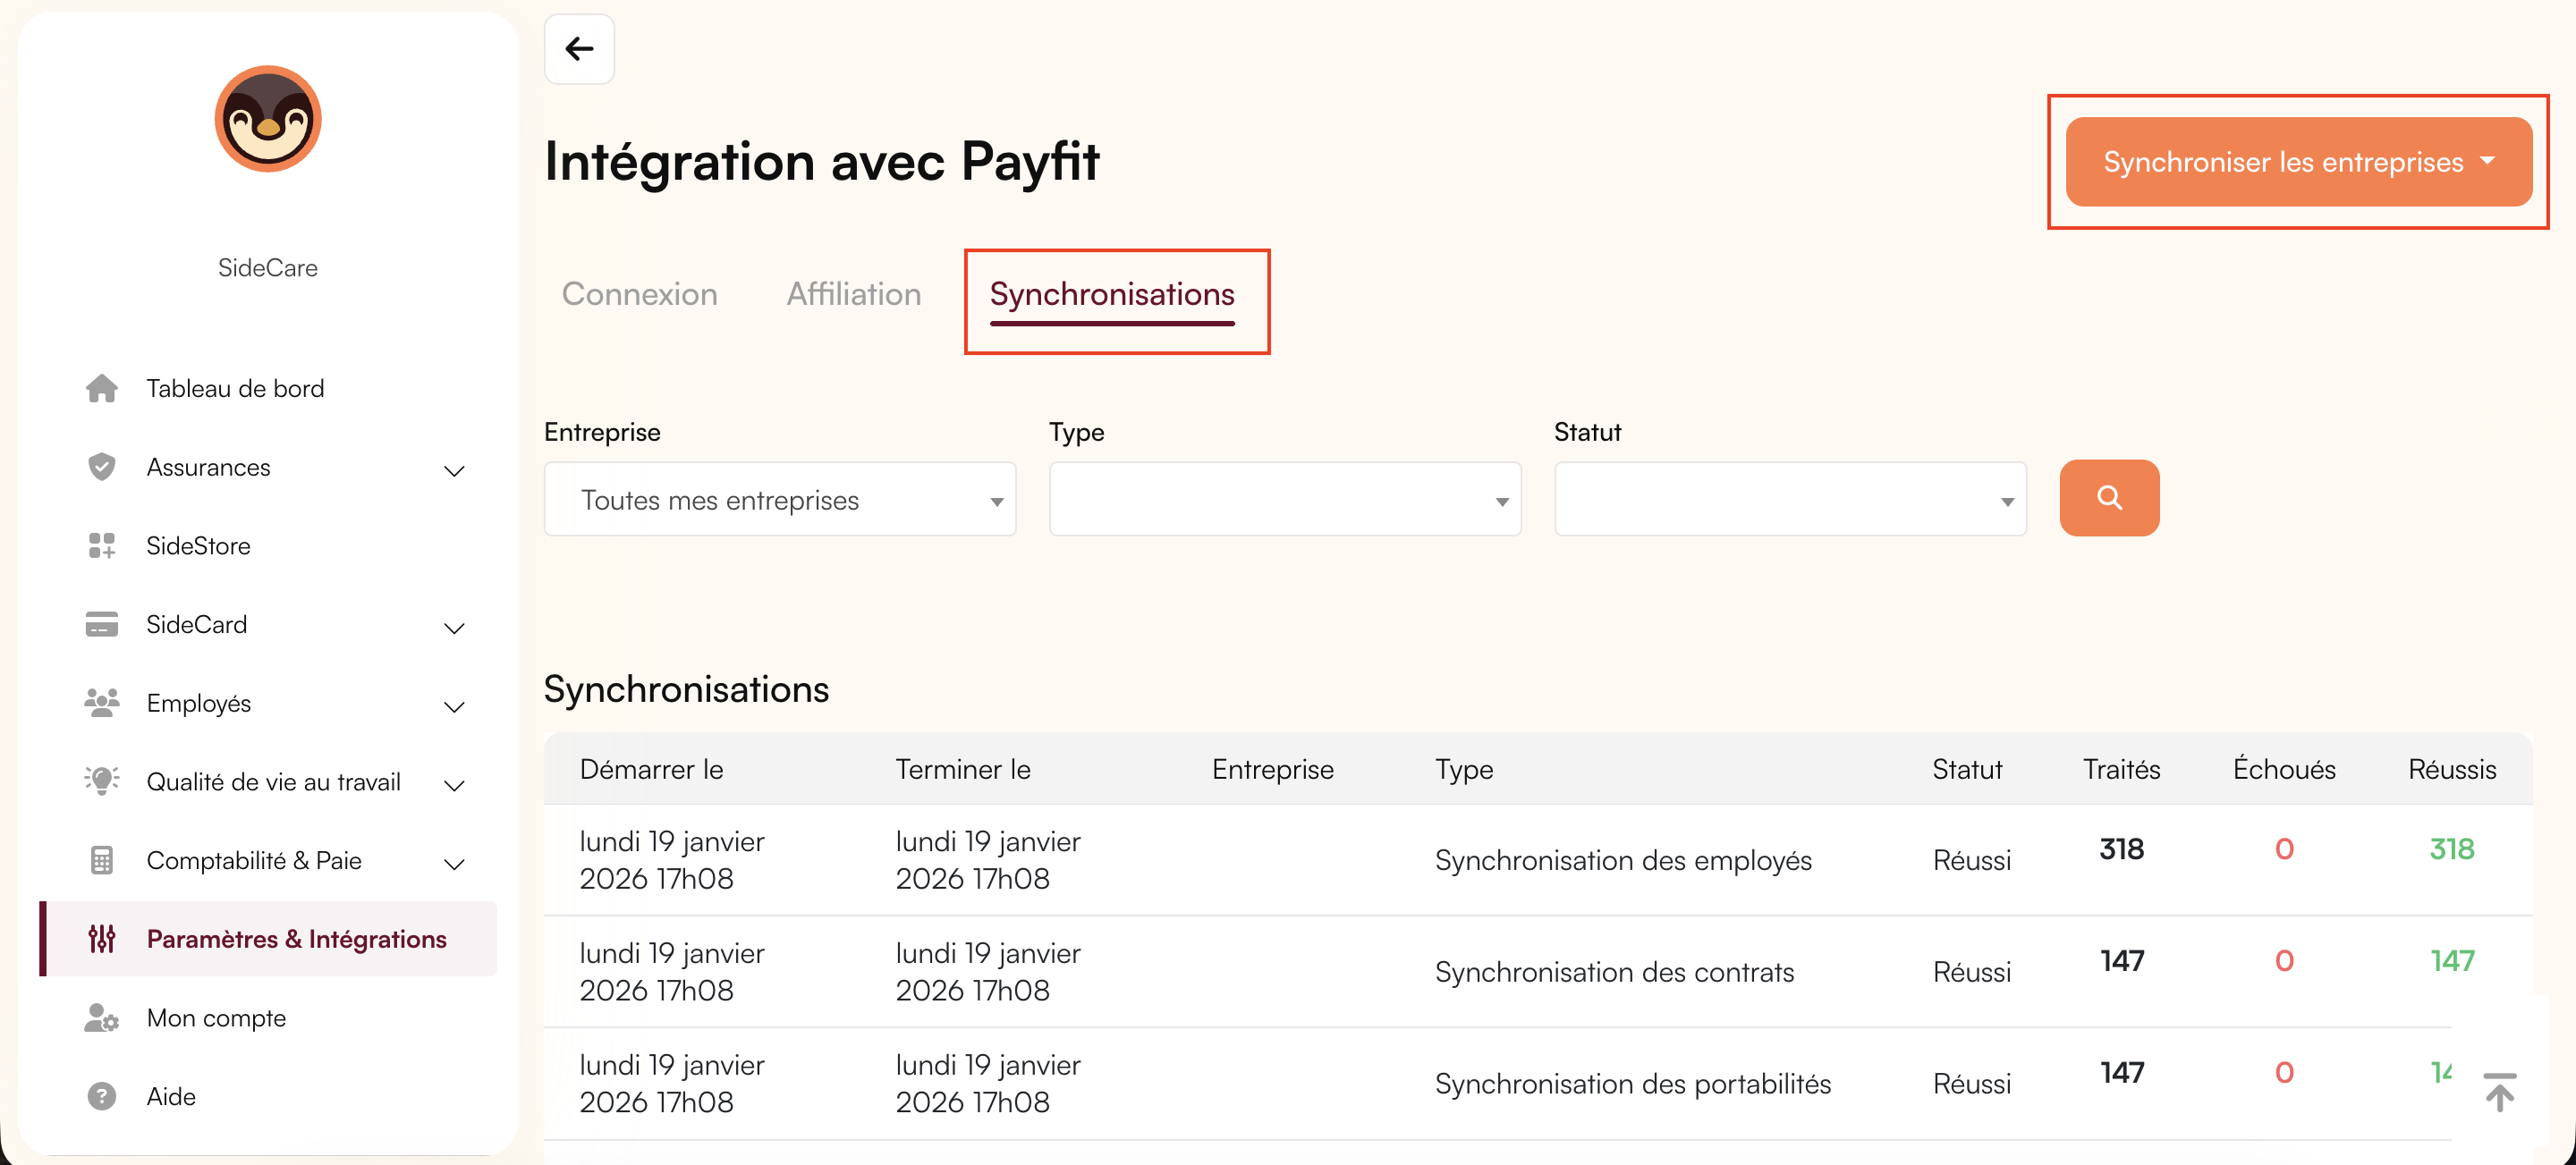Click the SideCare company name

point(268,268)
